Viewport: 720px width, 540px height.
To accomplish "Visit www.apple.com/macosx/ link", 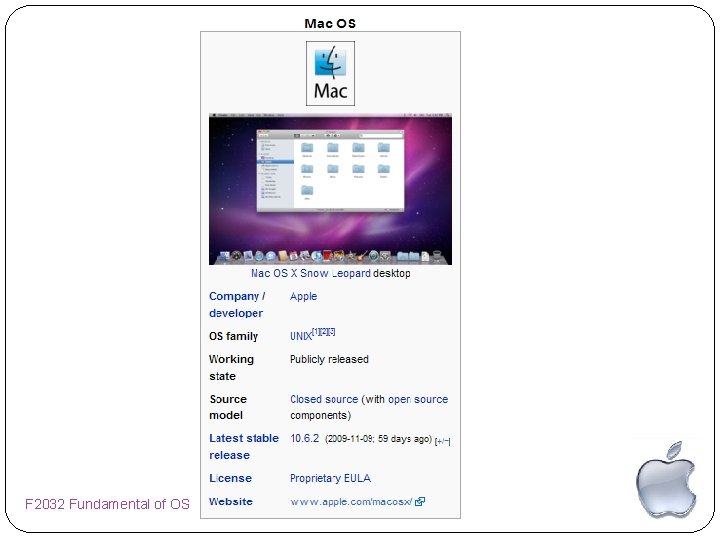I will tap(351, 501).
